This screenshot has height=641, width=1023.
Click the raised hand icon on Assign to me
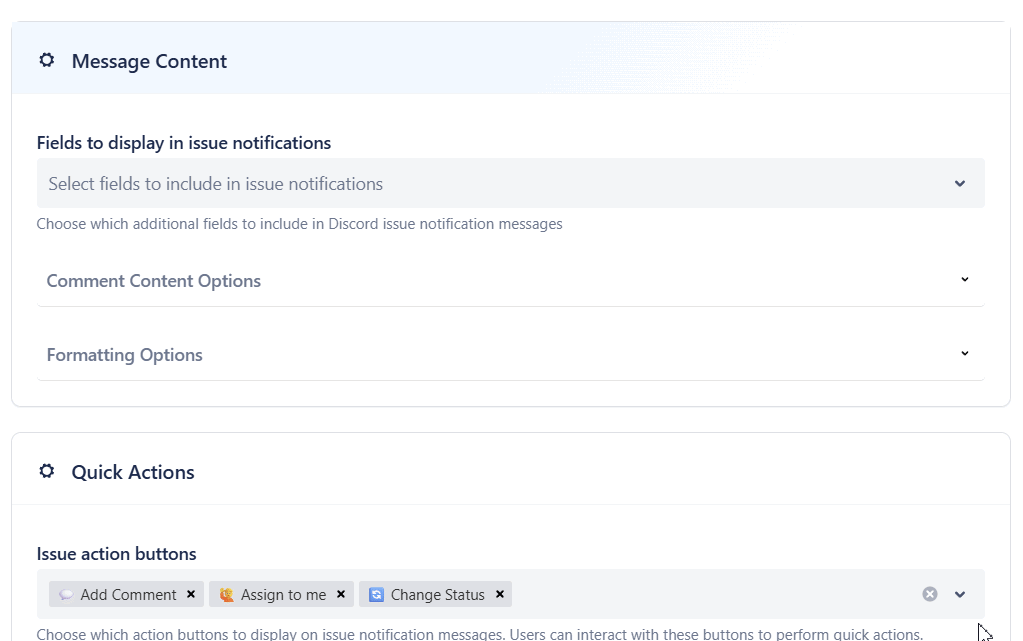tap(226, 594)
